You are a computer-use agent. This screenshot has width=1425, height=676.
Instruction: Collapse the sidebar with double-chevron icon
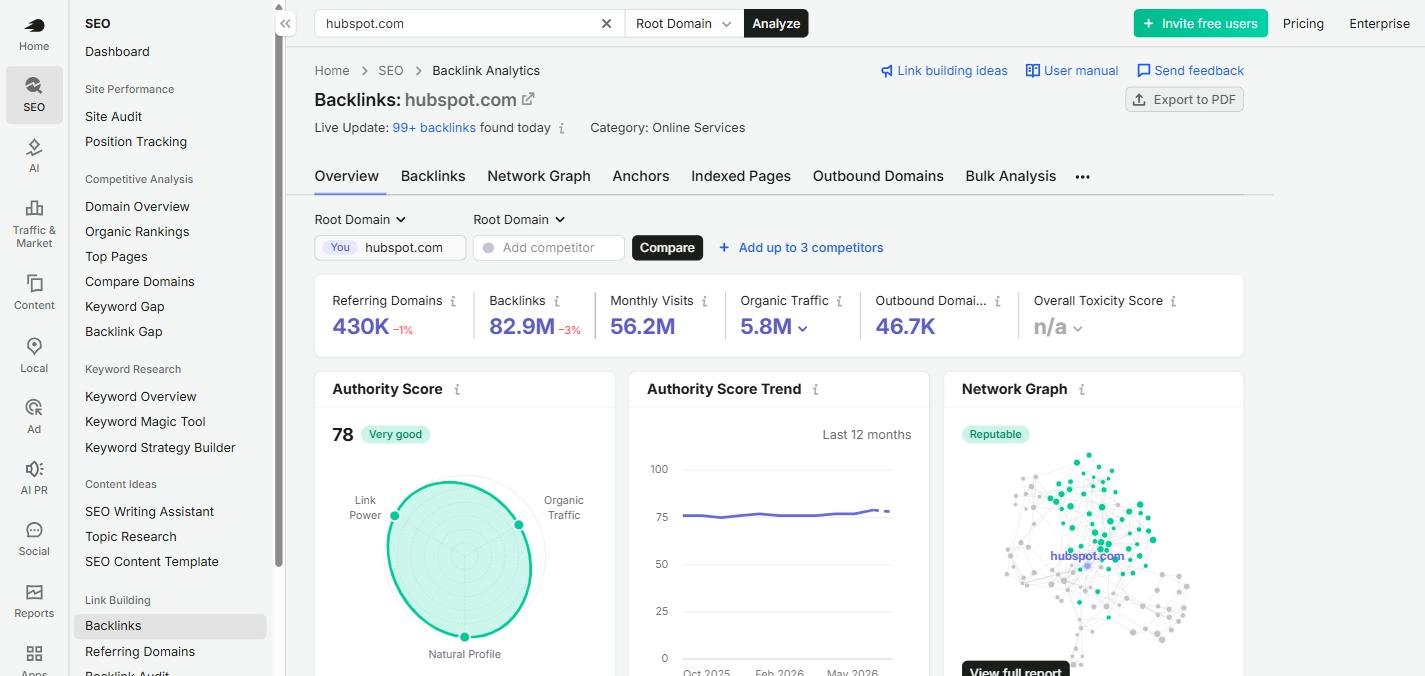click(285, 24)
